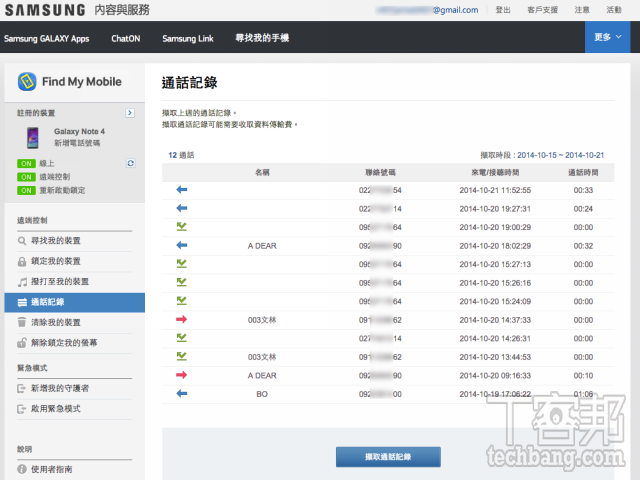Click the padlock icon for 鎖定我的裝置
640x480 pixels.
point(22,262)
